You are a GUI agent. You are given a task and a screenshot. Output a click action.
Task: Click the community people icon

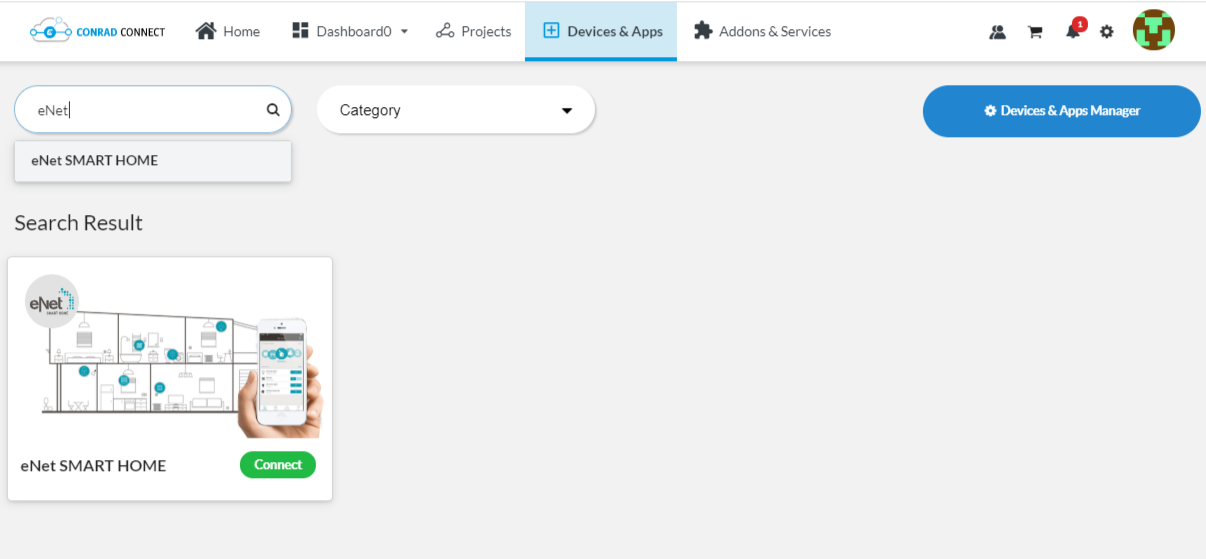[x=997, y=32]
